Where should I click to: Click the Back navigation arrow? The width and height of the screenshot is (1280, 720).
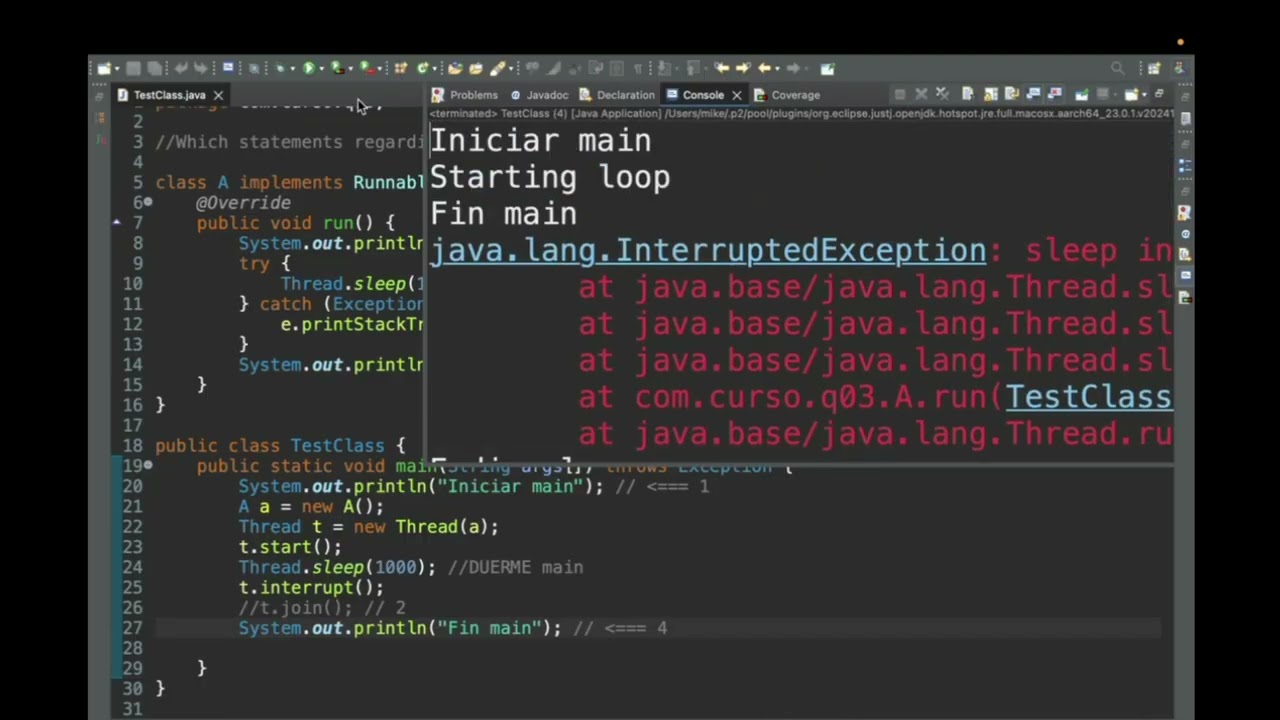[765, 68]
